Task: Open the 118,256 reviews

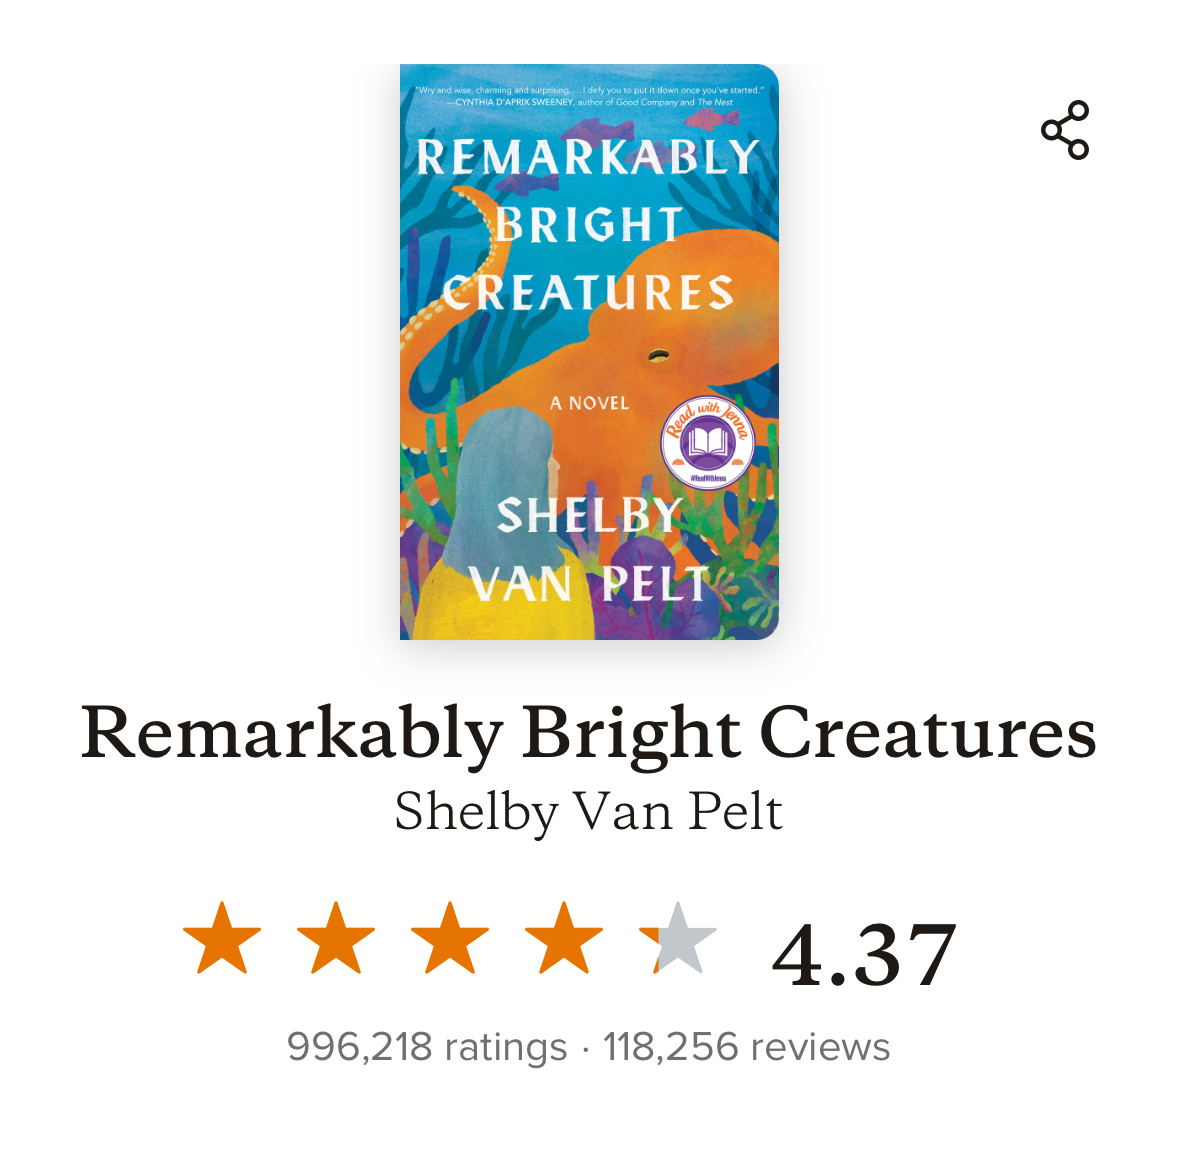Action: pyautogui.click(x=746, y=1047)
